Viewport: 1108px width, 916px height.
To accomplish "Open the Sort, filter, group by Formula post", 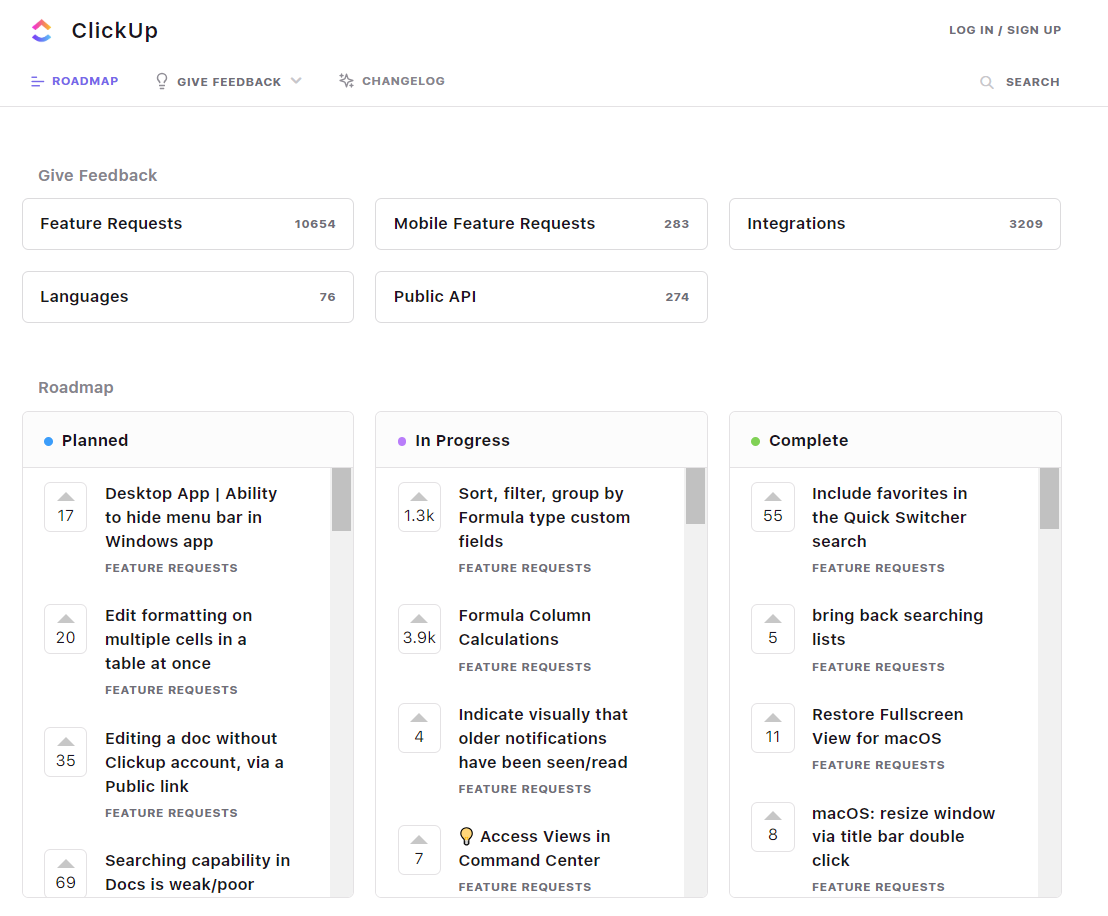I will coord(544,517).
